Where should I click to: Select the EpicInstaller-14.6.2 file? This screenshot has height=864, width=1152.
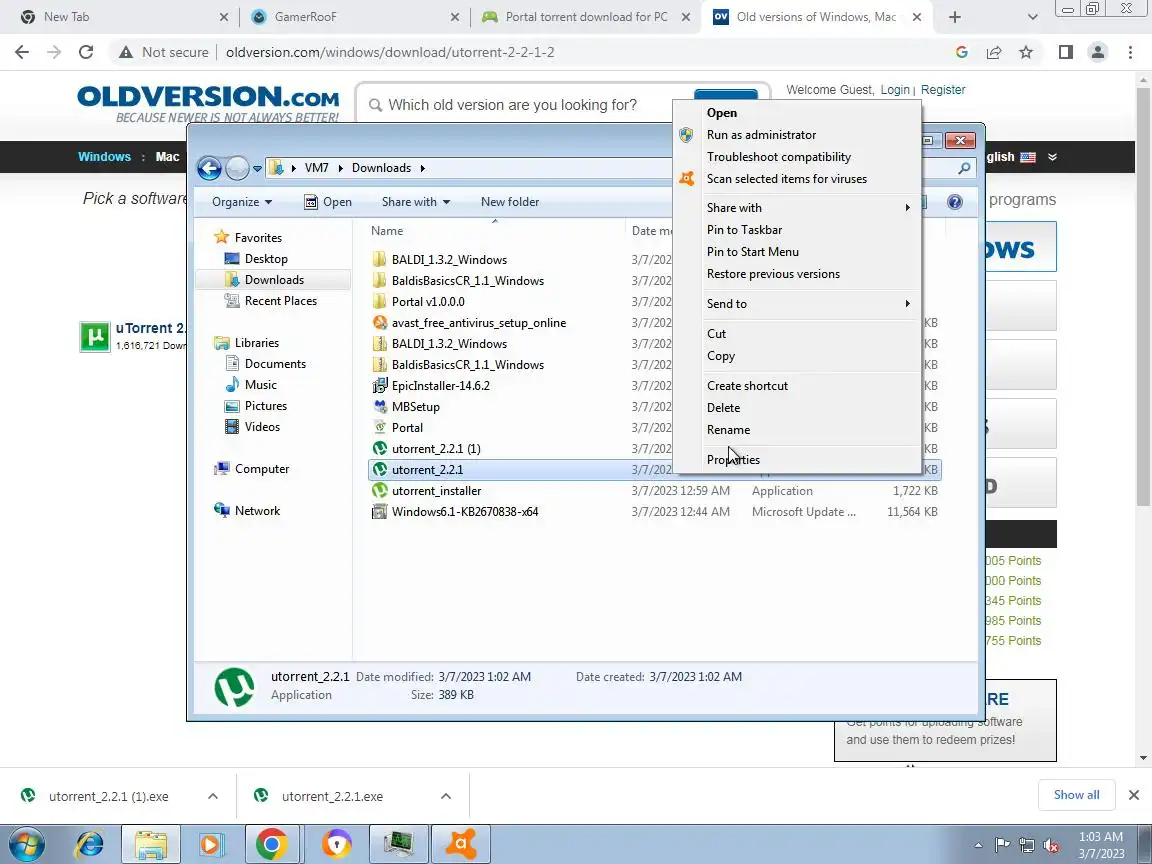pyautogui.click(x=440, y=386)
